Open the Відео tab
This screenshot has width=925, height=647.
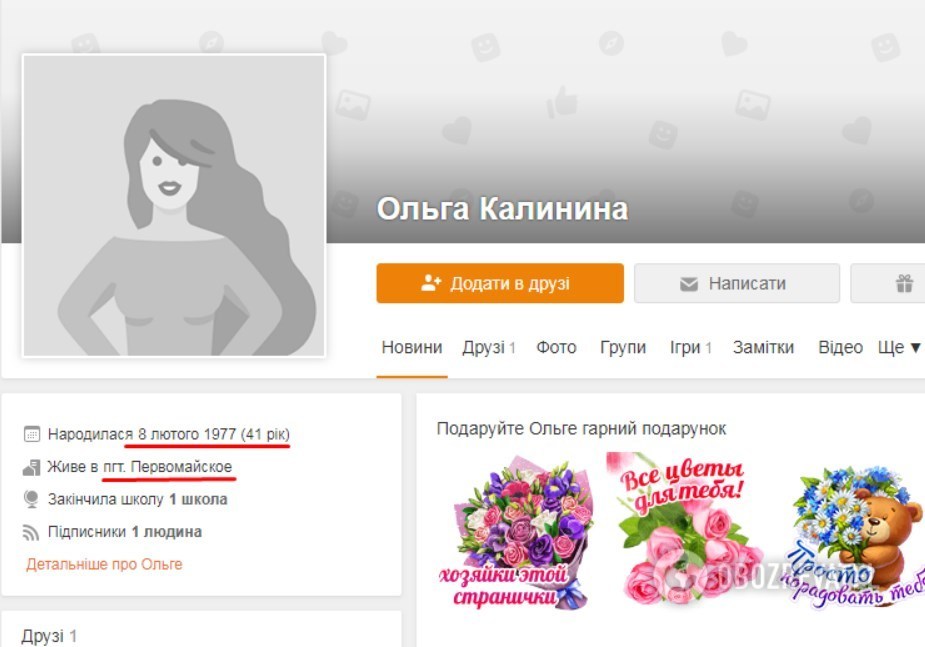pyautogui.click(x=841, y=347)
